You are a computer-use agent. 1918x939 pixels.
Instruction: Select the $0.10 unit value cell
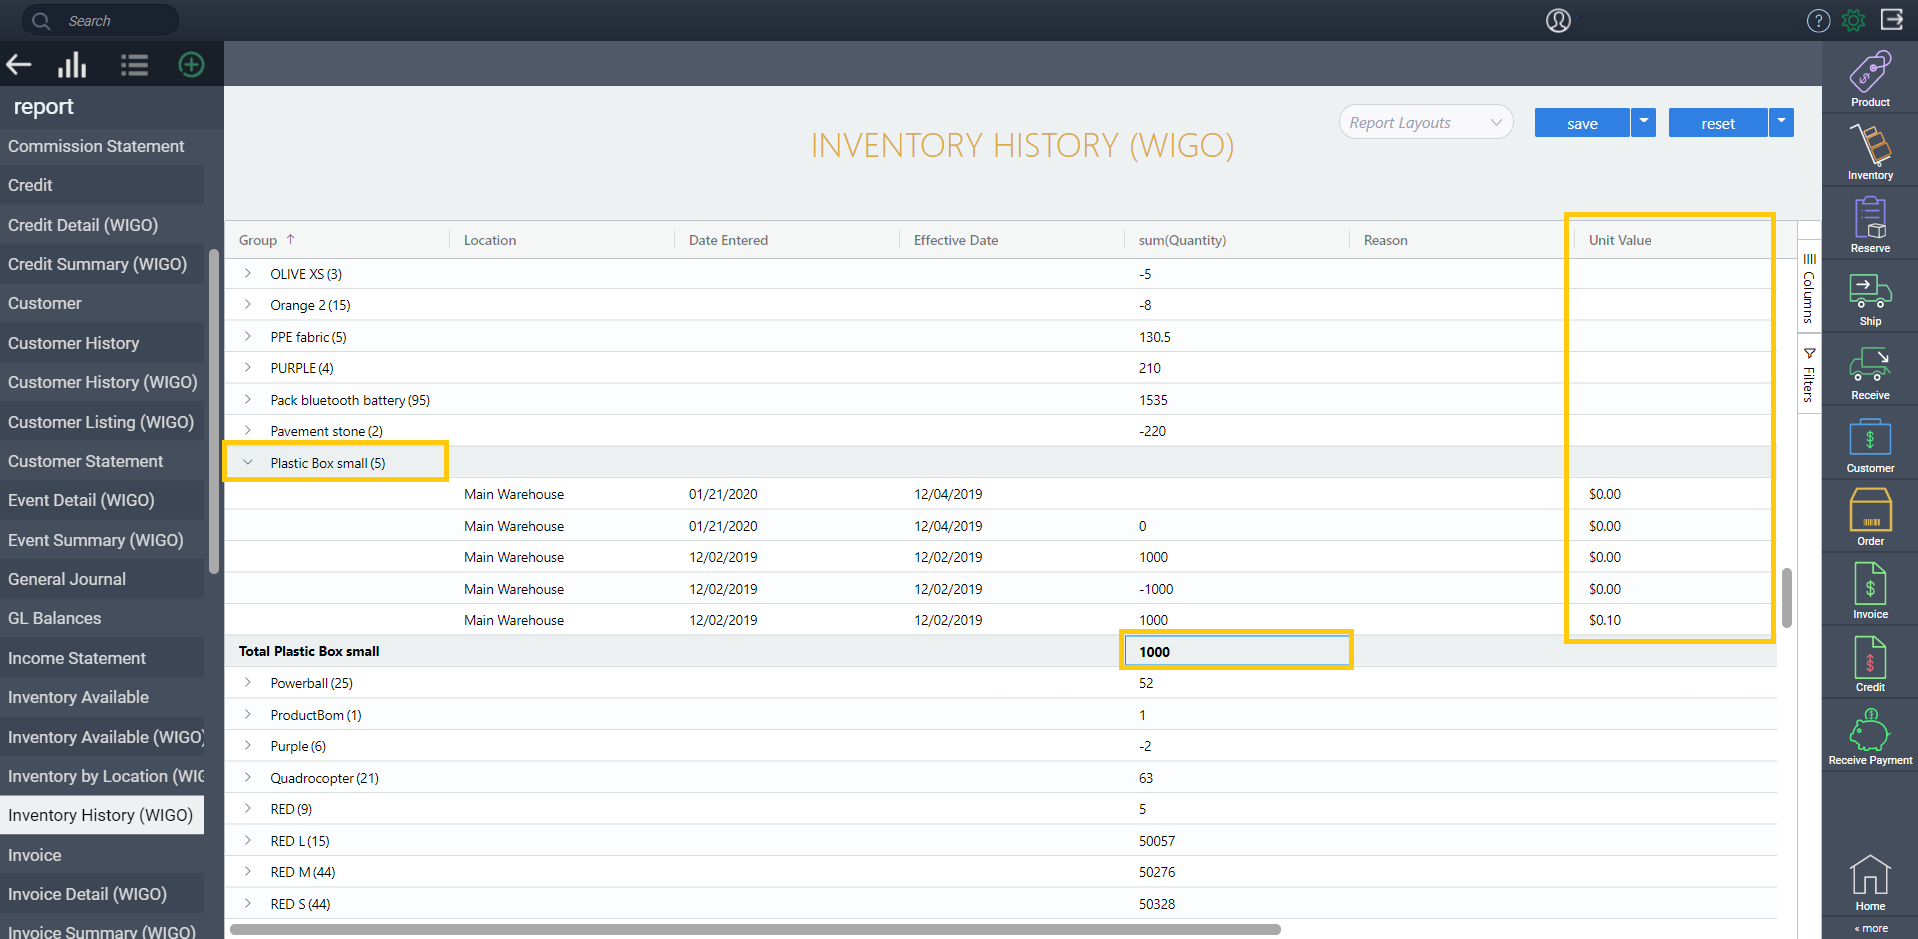[1675, 620]
